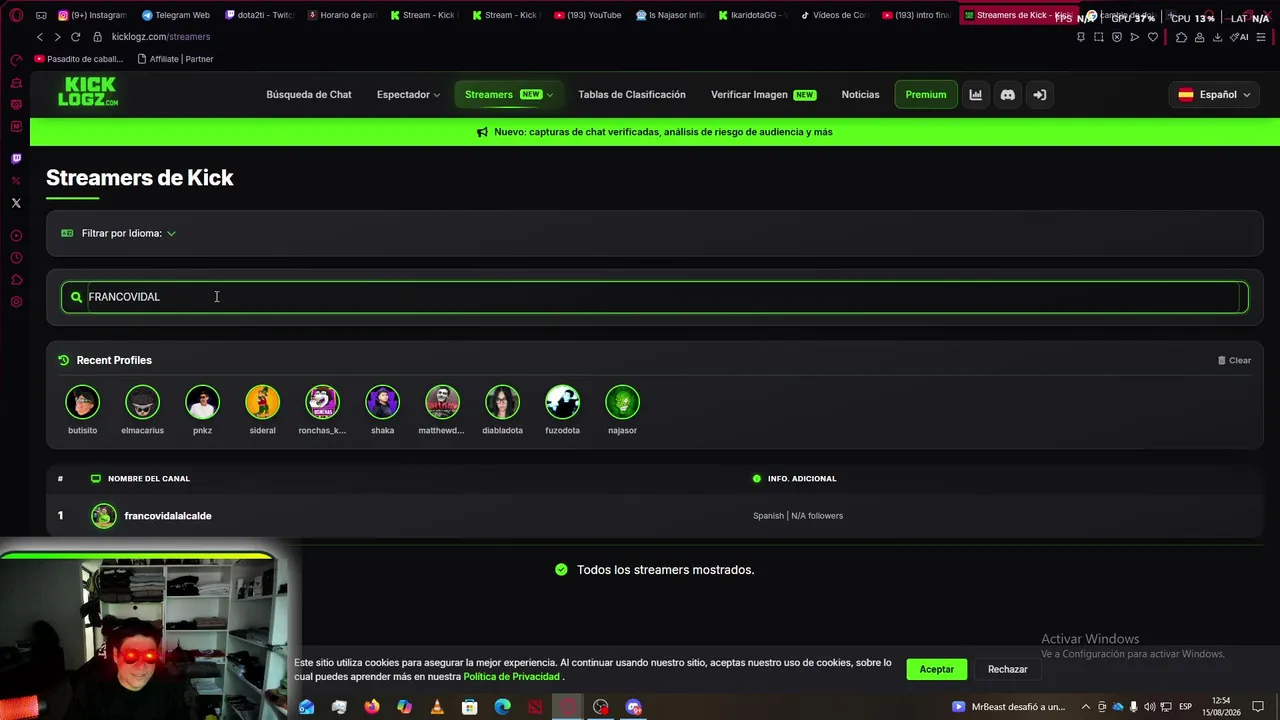Click the Premium button
This screenshot has height=720, width=1280.
click(x=926, y=95)
